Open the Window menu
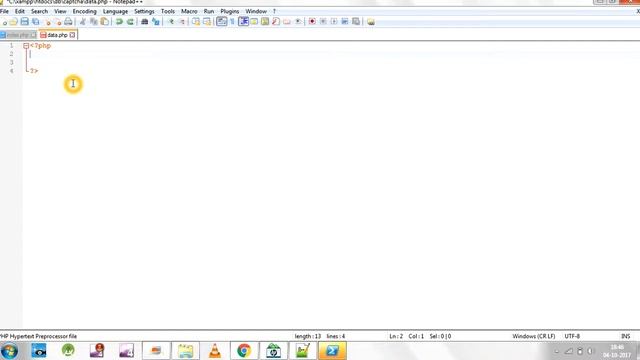This screenshot has height=360, width=640. click(x=256, y=11)
